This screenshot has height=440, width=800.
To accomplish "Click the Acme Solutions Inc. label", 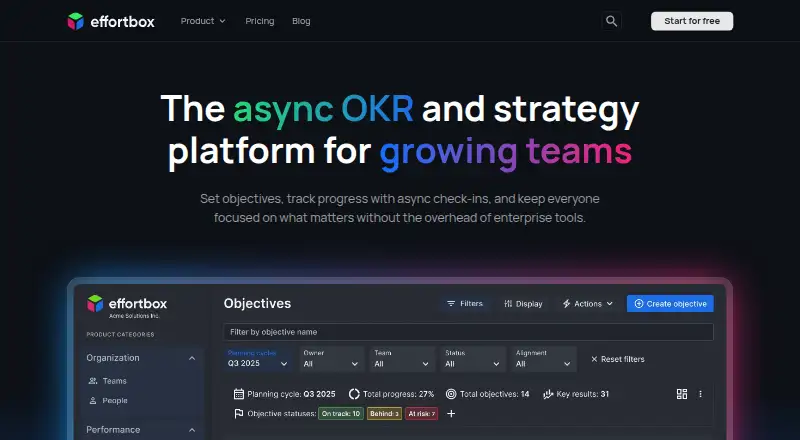I will pos(134,316).
